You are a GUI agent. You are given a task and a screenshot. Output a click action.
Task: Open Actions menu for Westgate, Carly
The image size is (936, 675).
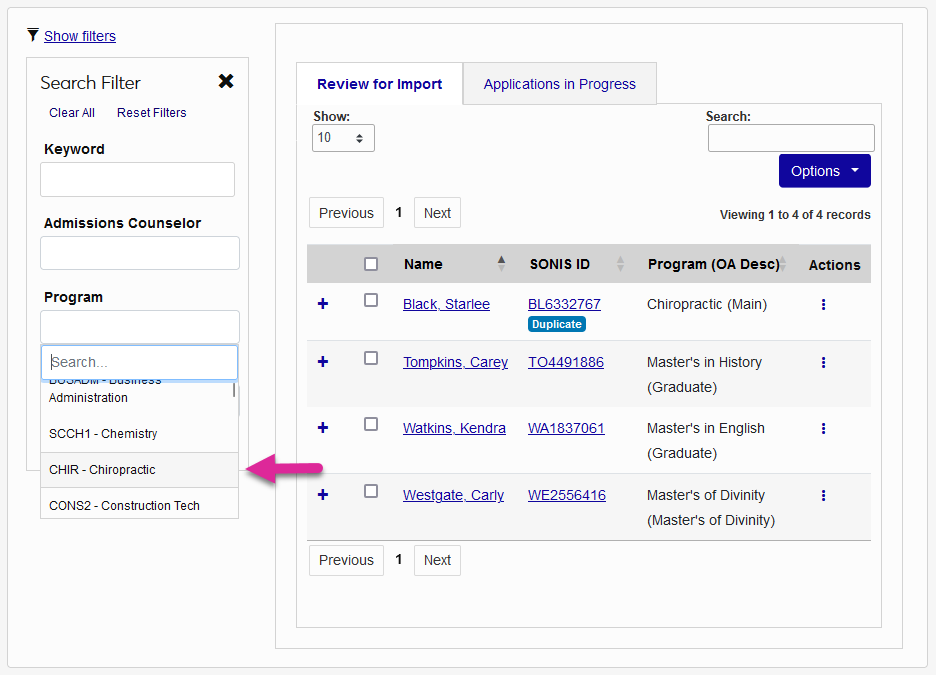(823, 495)
